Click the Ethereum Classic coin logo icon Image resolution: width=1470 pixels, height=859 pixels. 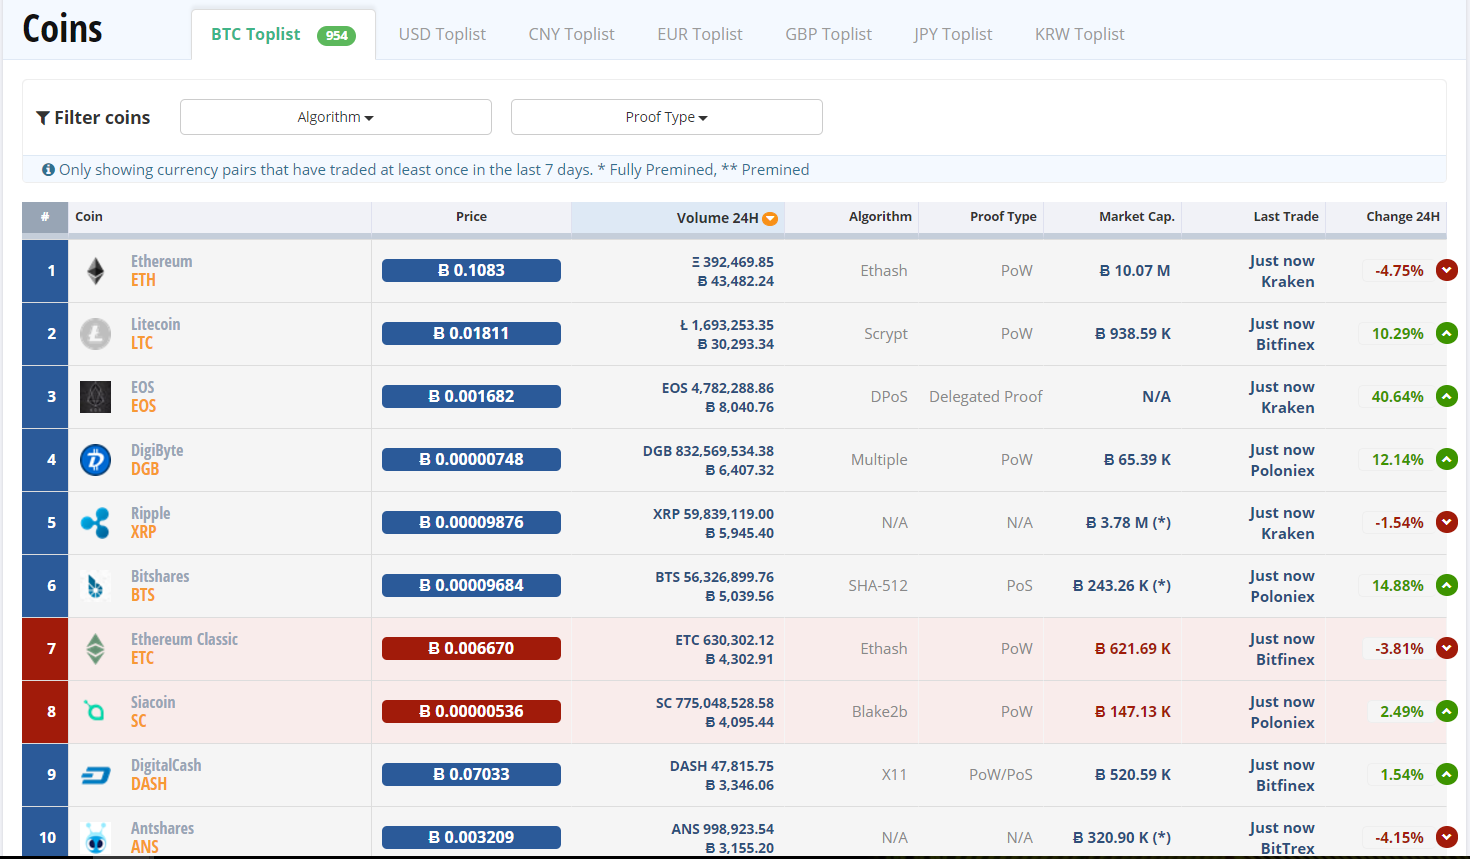(x=95, y=649)
